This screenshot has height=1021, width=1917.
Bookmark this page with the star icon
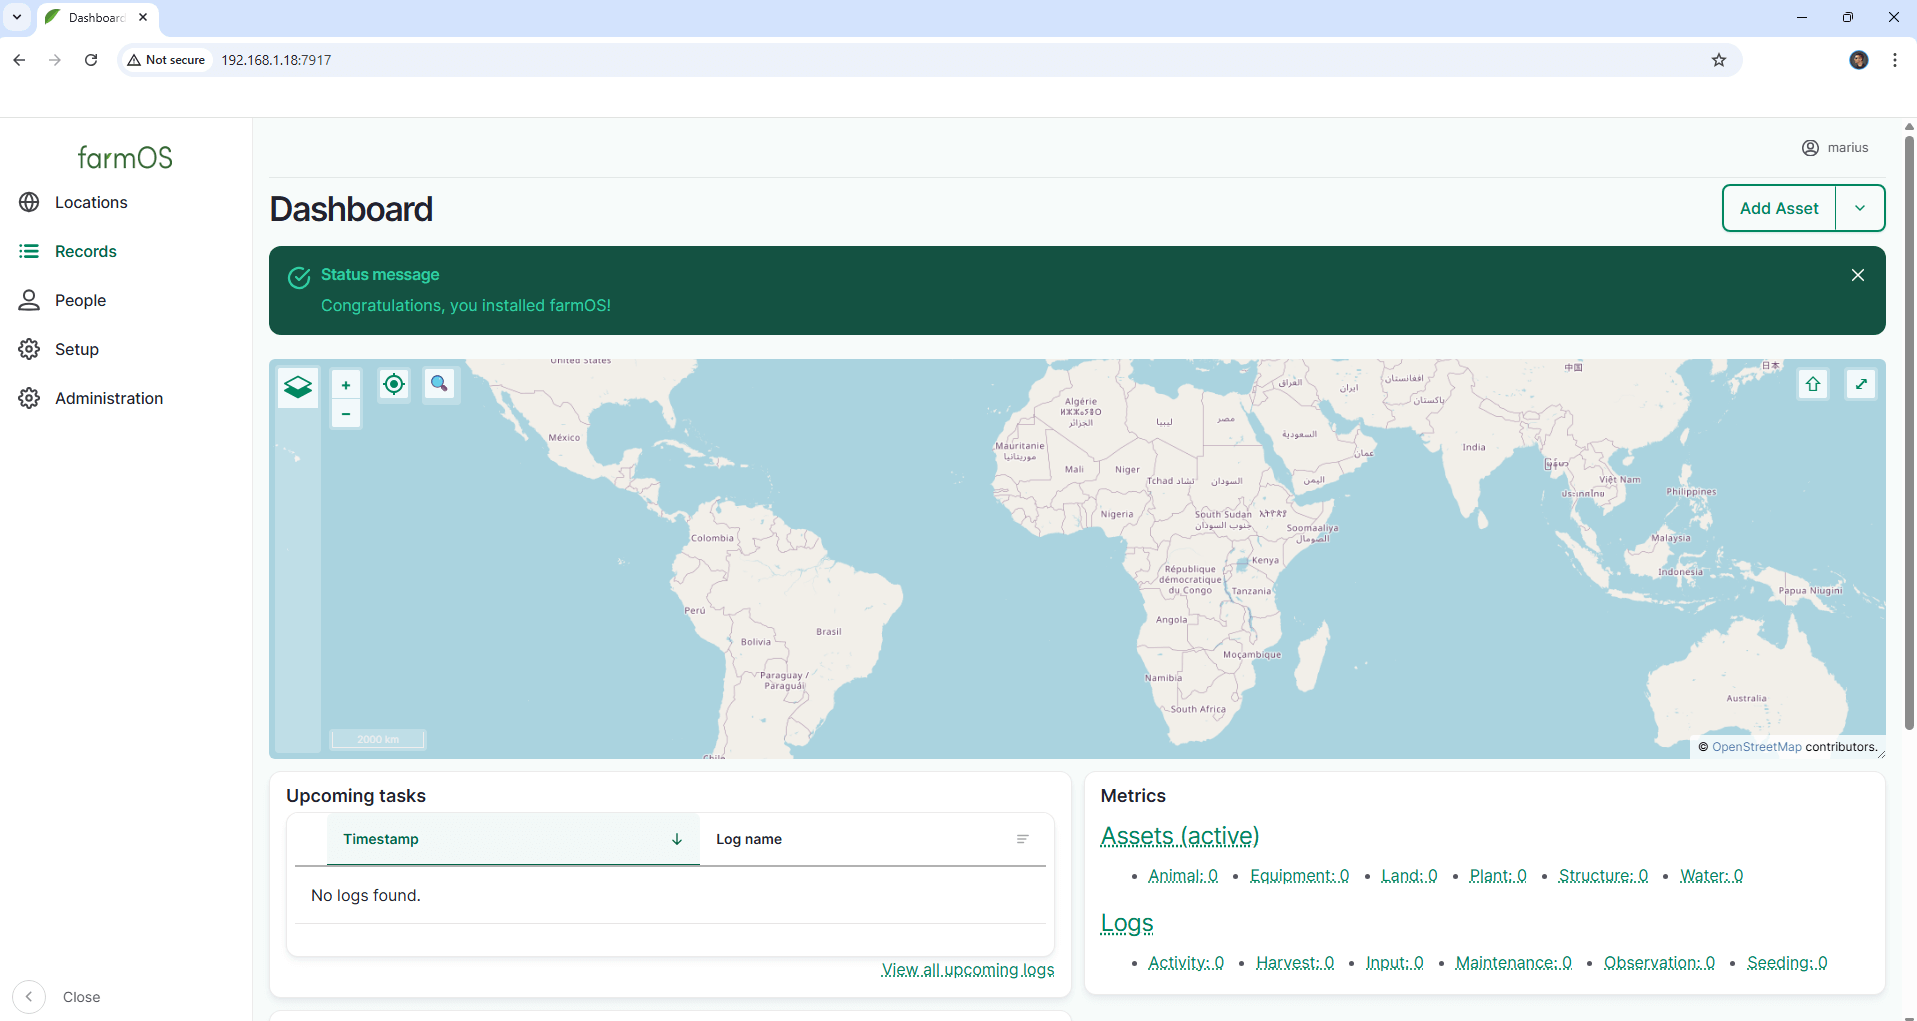1718,60
